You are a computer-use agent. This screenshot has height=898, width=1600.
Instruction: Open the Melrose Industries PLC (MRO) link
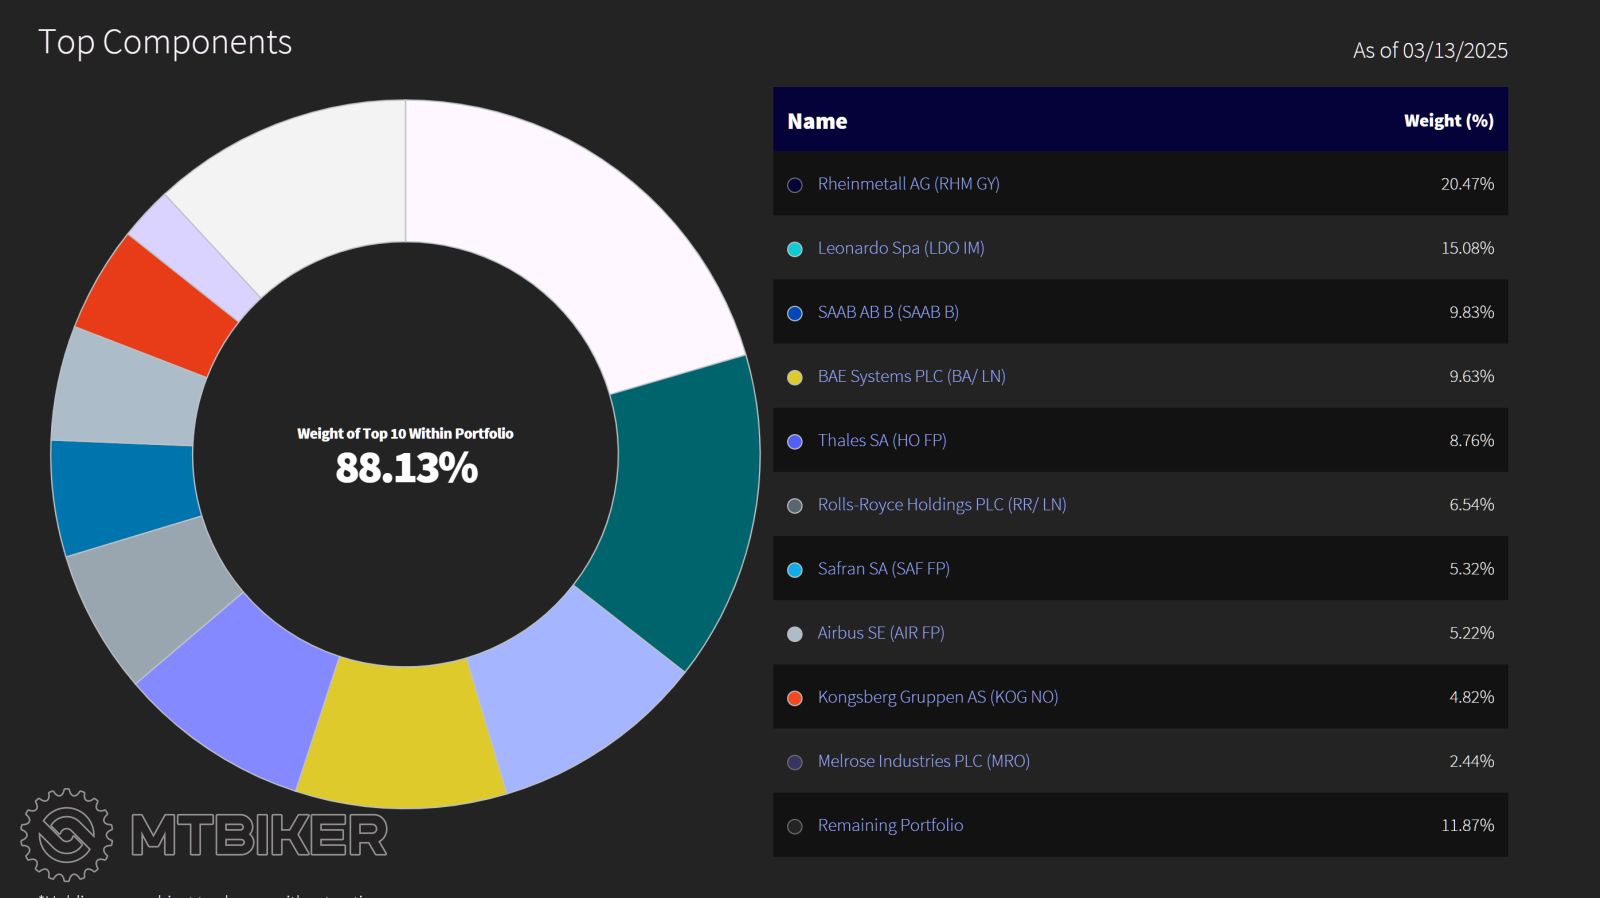click(x=924, y=761)
